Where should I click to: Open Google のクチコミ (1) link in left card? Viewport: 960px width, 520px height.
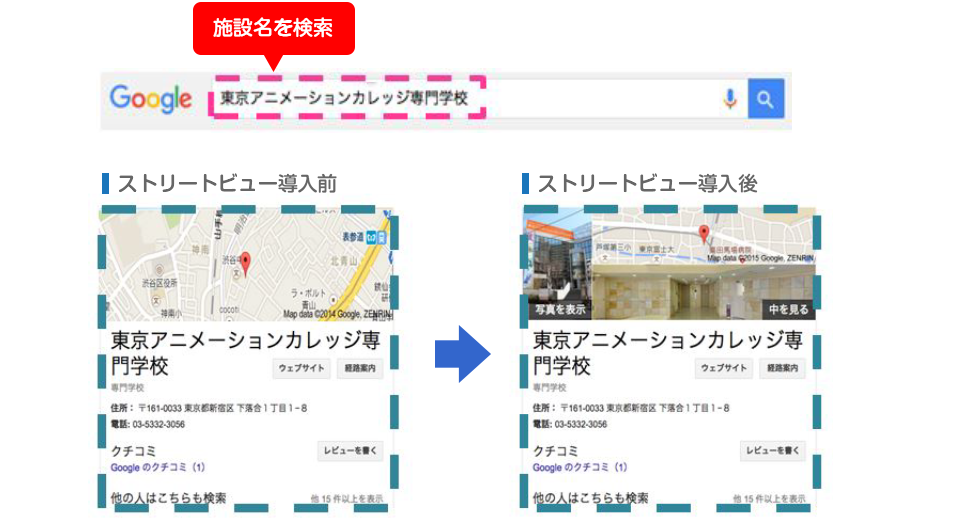(157, 467)
